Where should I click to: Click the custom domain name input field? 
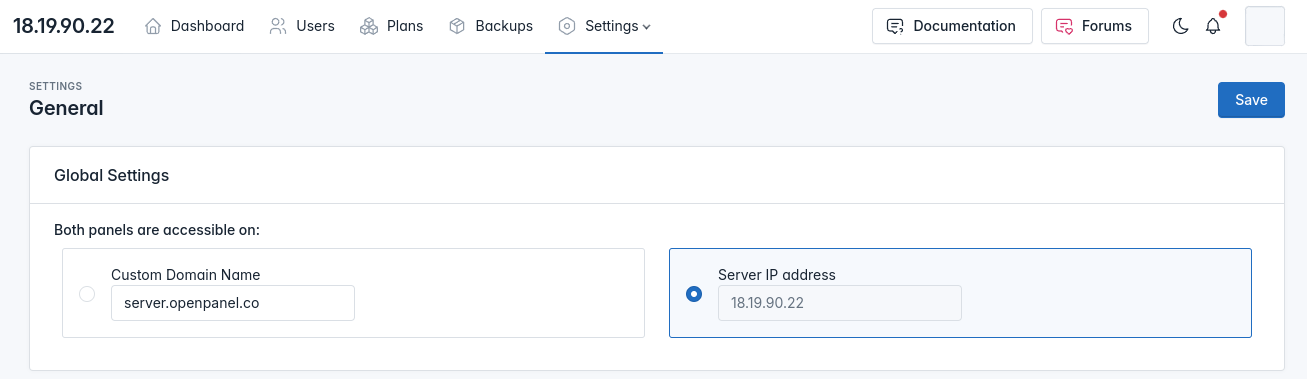click(233, 303)
